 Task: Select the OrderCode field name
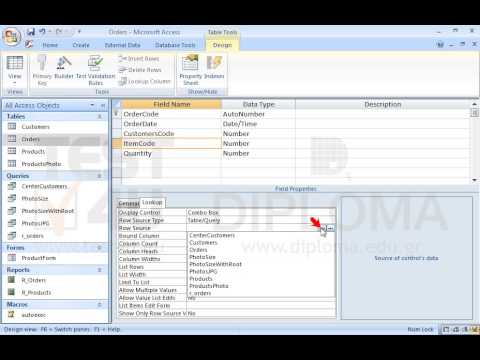tap(171, 114)
